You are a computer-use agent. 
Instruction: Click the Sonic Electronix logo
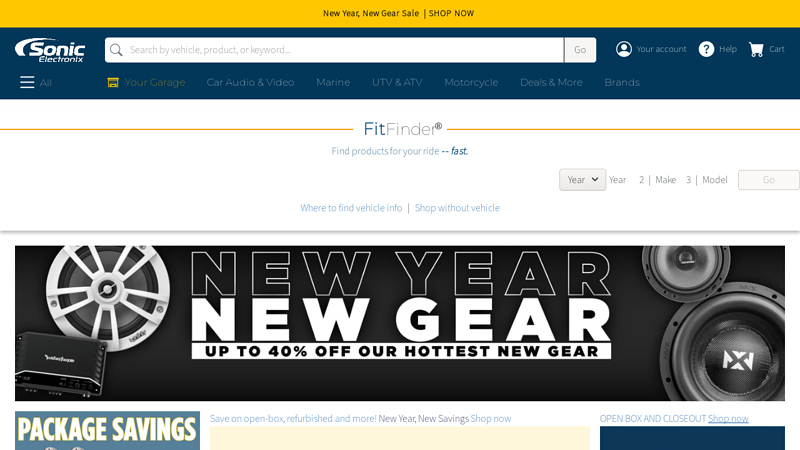click(x=50, y=50)
